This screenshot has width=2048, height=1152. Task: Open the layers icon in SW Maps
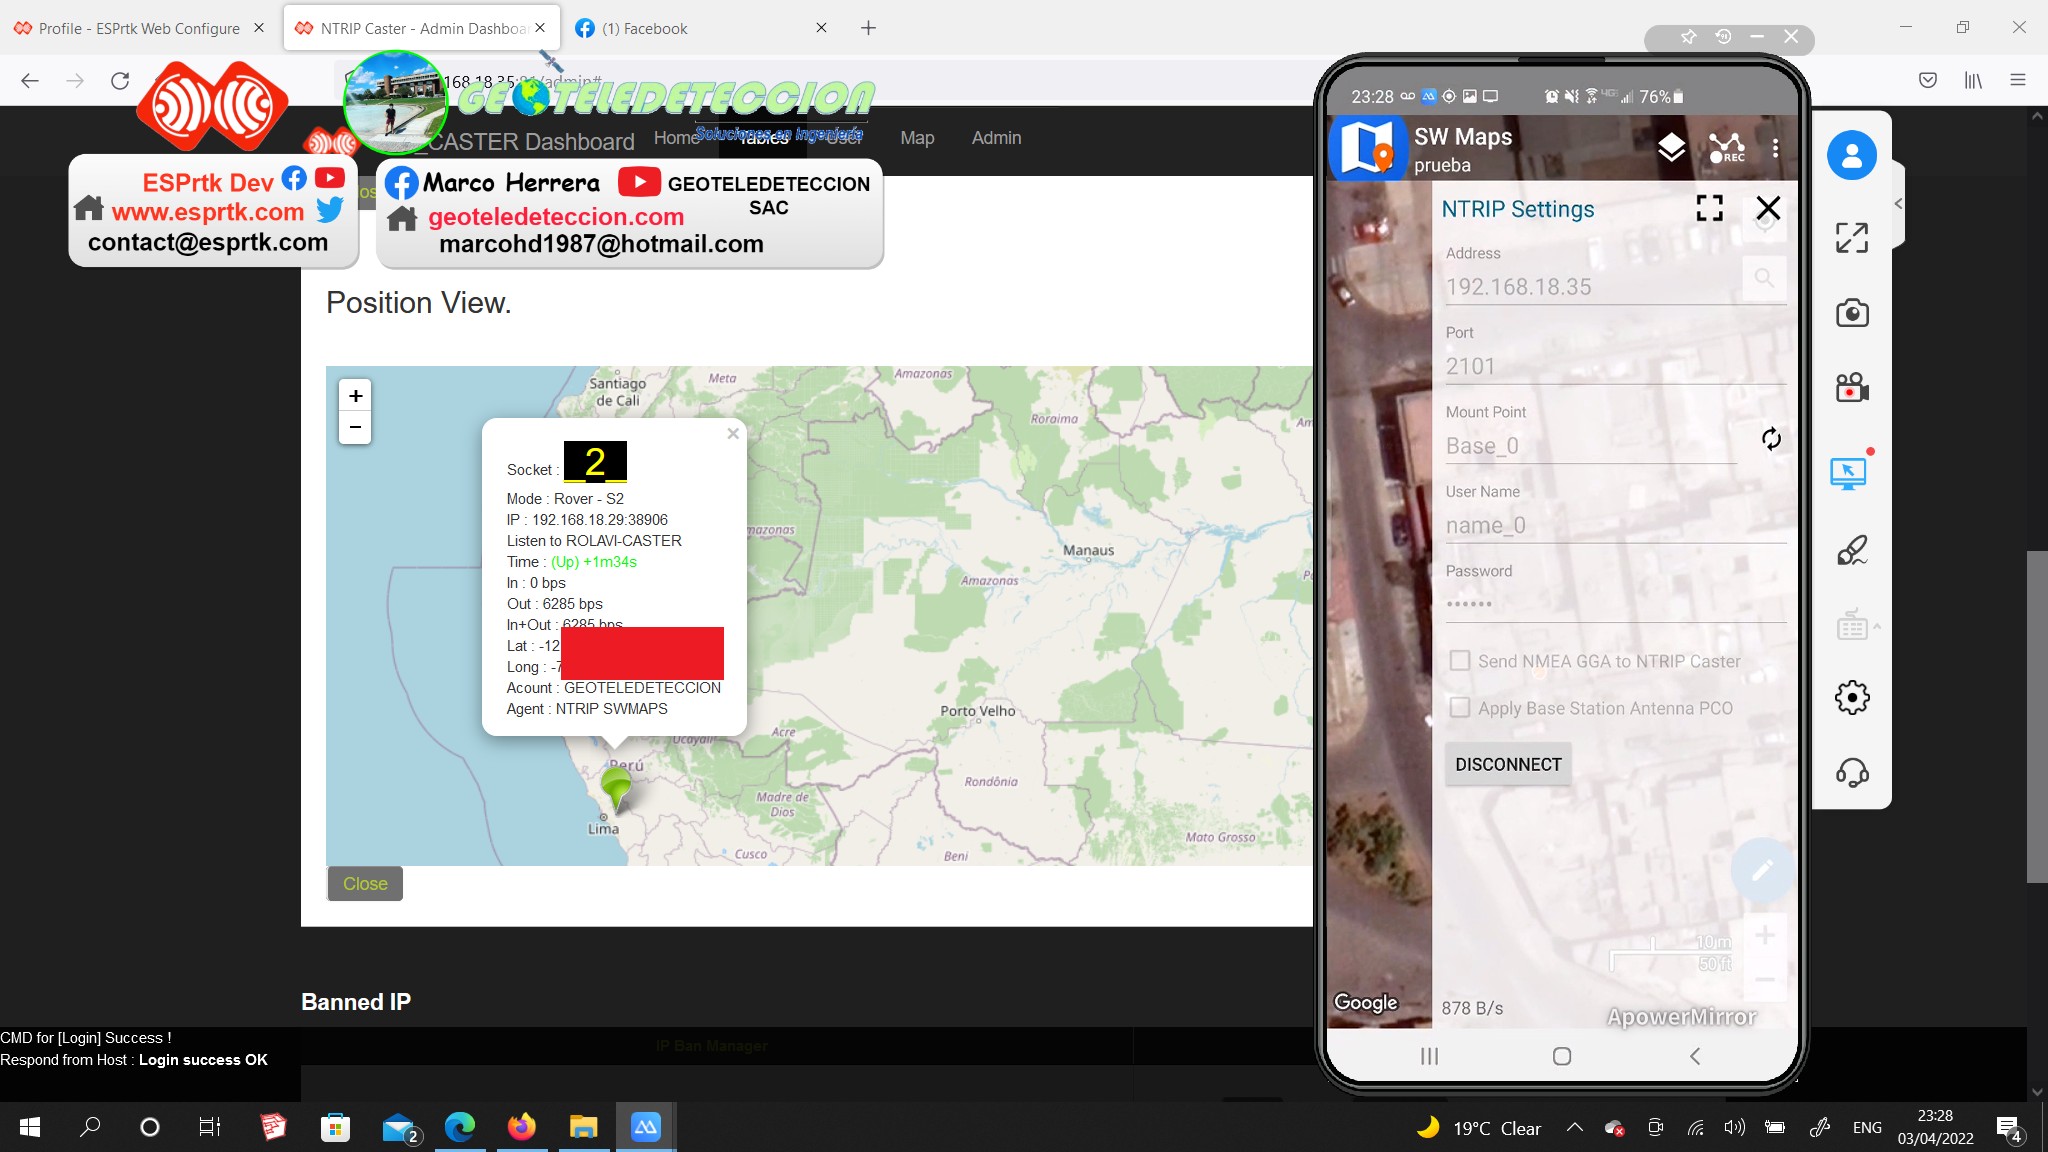(1671, 148)
